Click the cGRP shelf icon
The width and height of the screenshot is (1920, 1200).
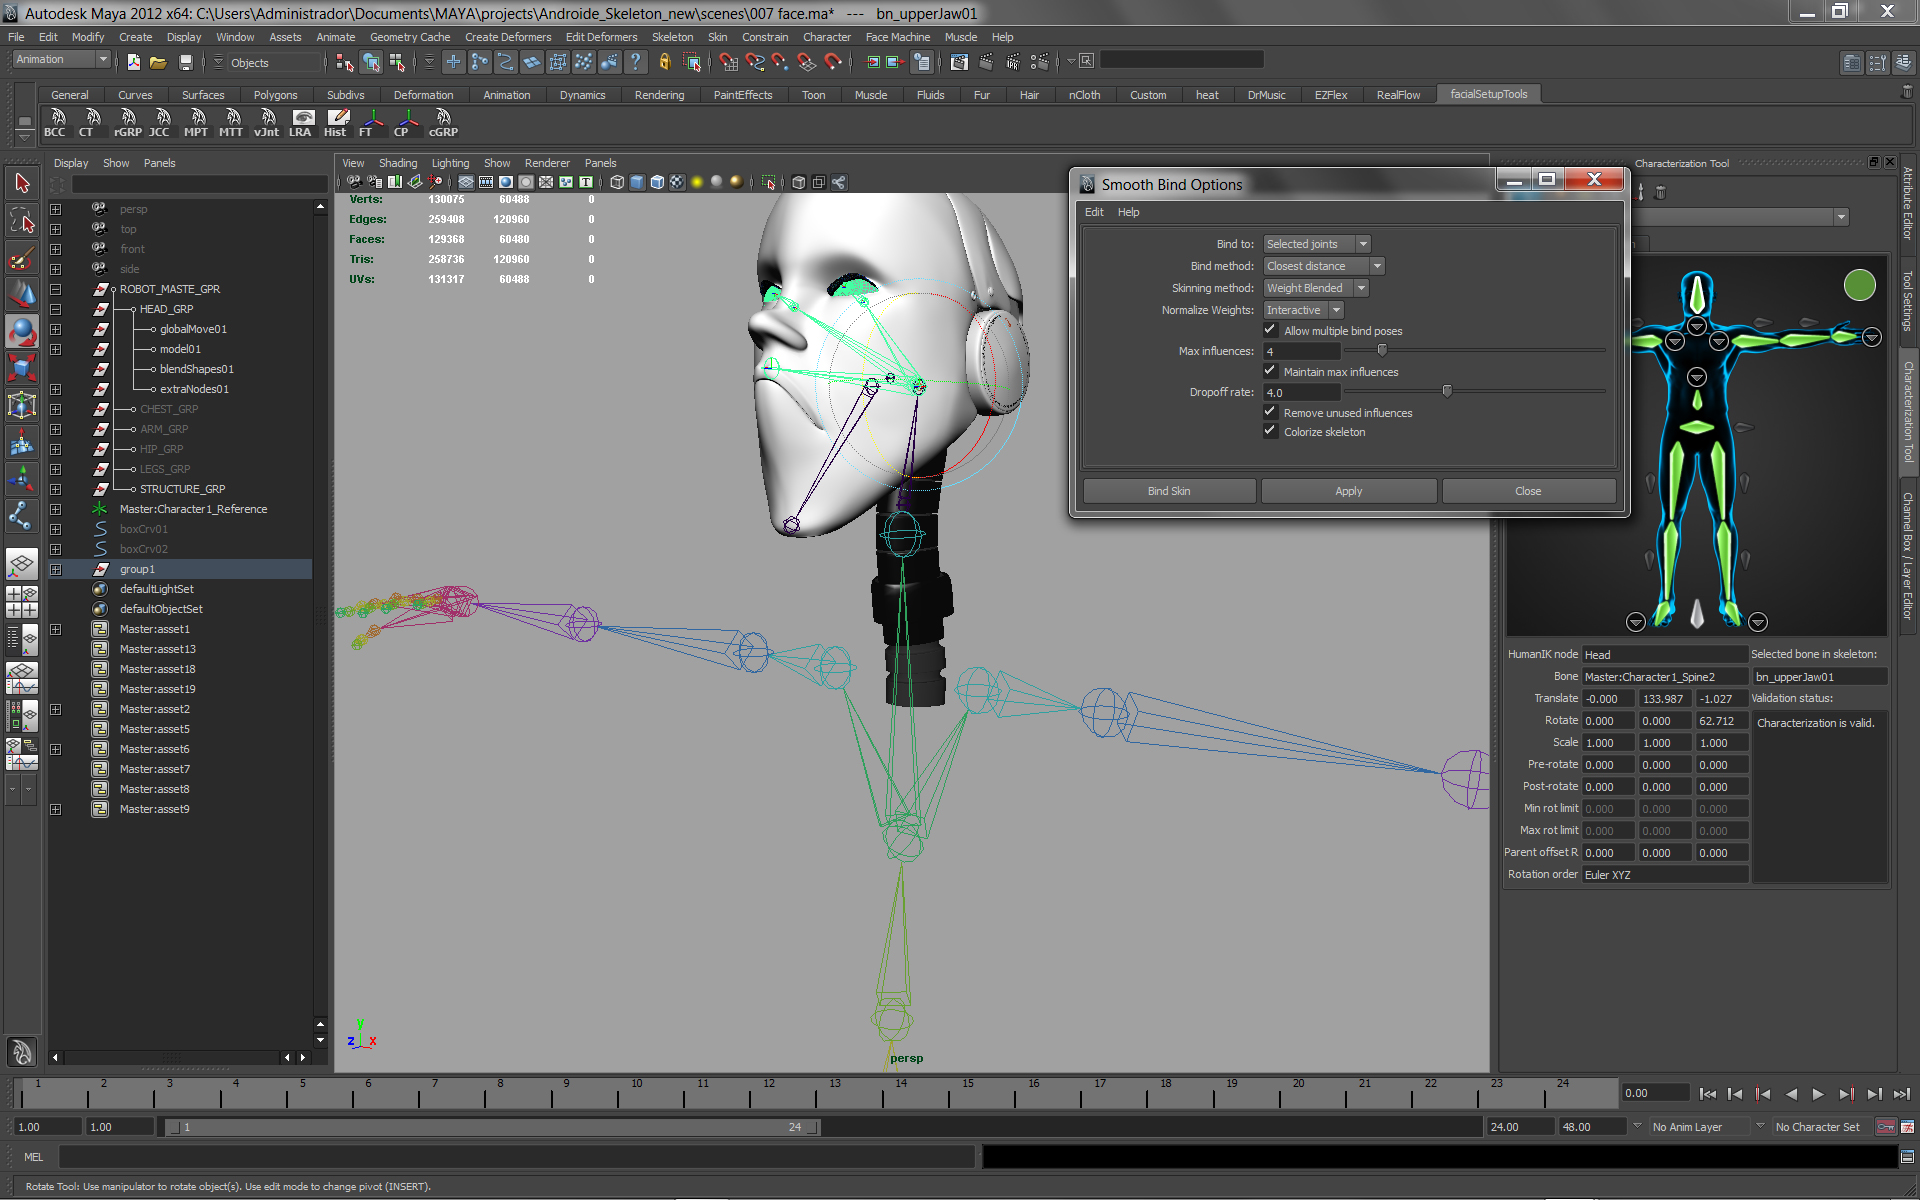[x=443, y=122]
